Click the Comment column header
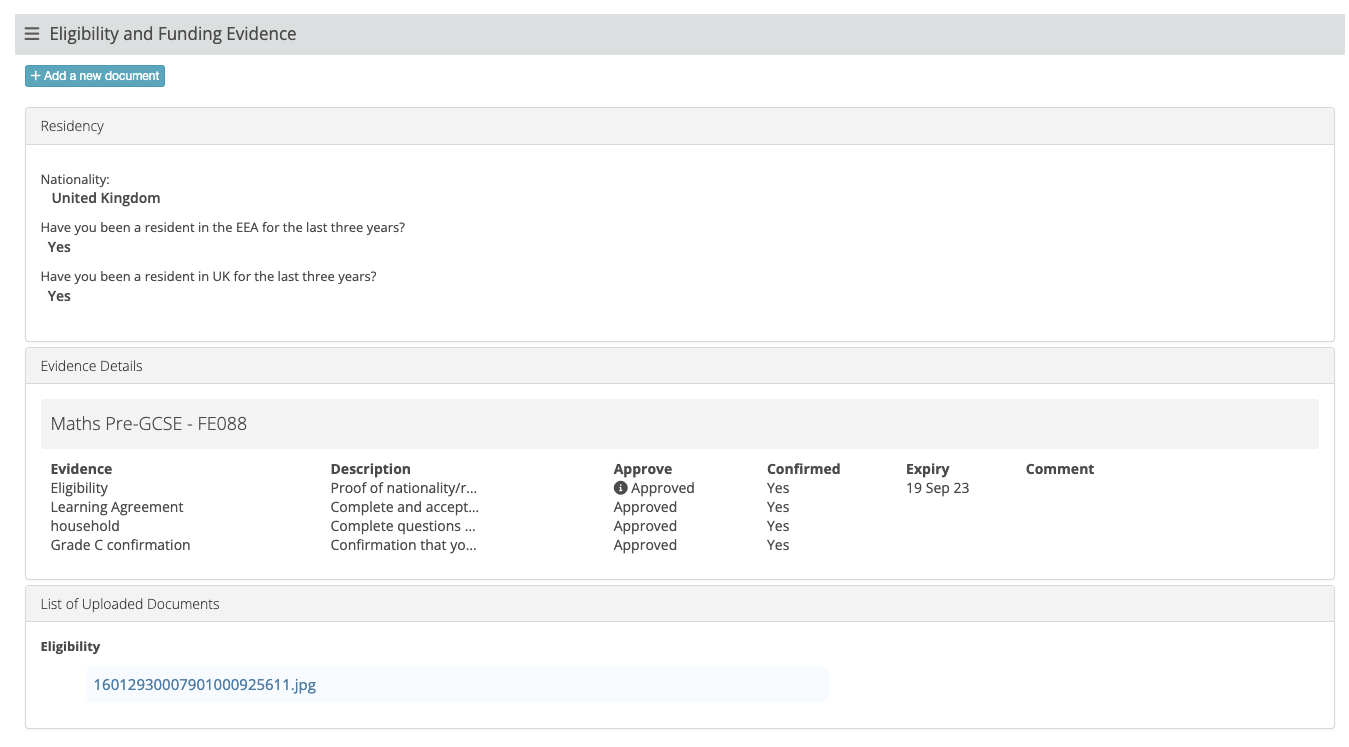 pyautogui.click(x=1059, y=469)
